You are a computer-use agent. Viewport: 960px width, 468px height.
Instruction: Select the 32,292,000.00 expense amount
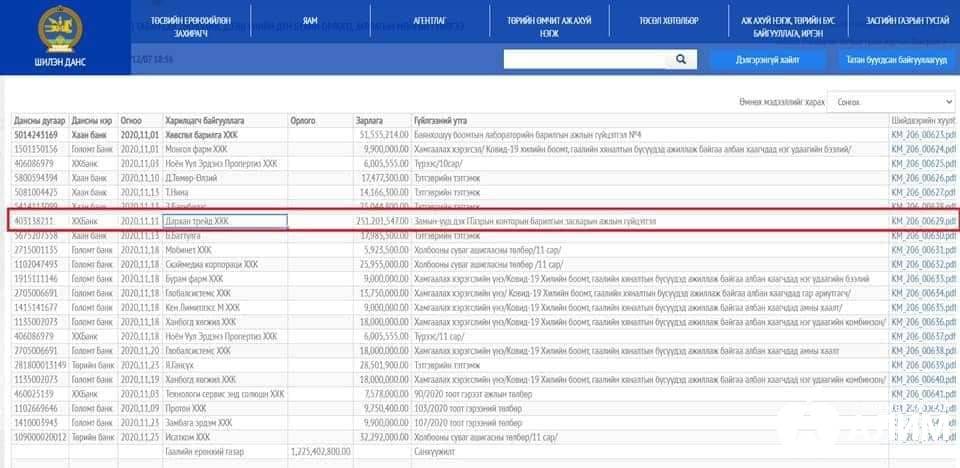384,437
